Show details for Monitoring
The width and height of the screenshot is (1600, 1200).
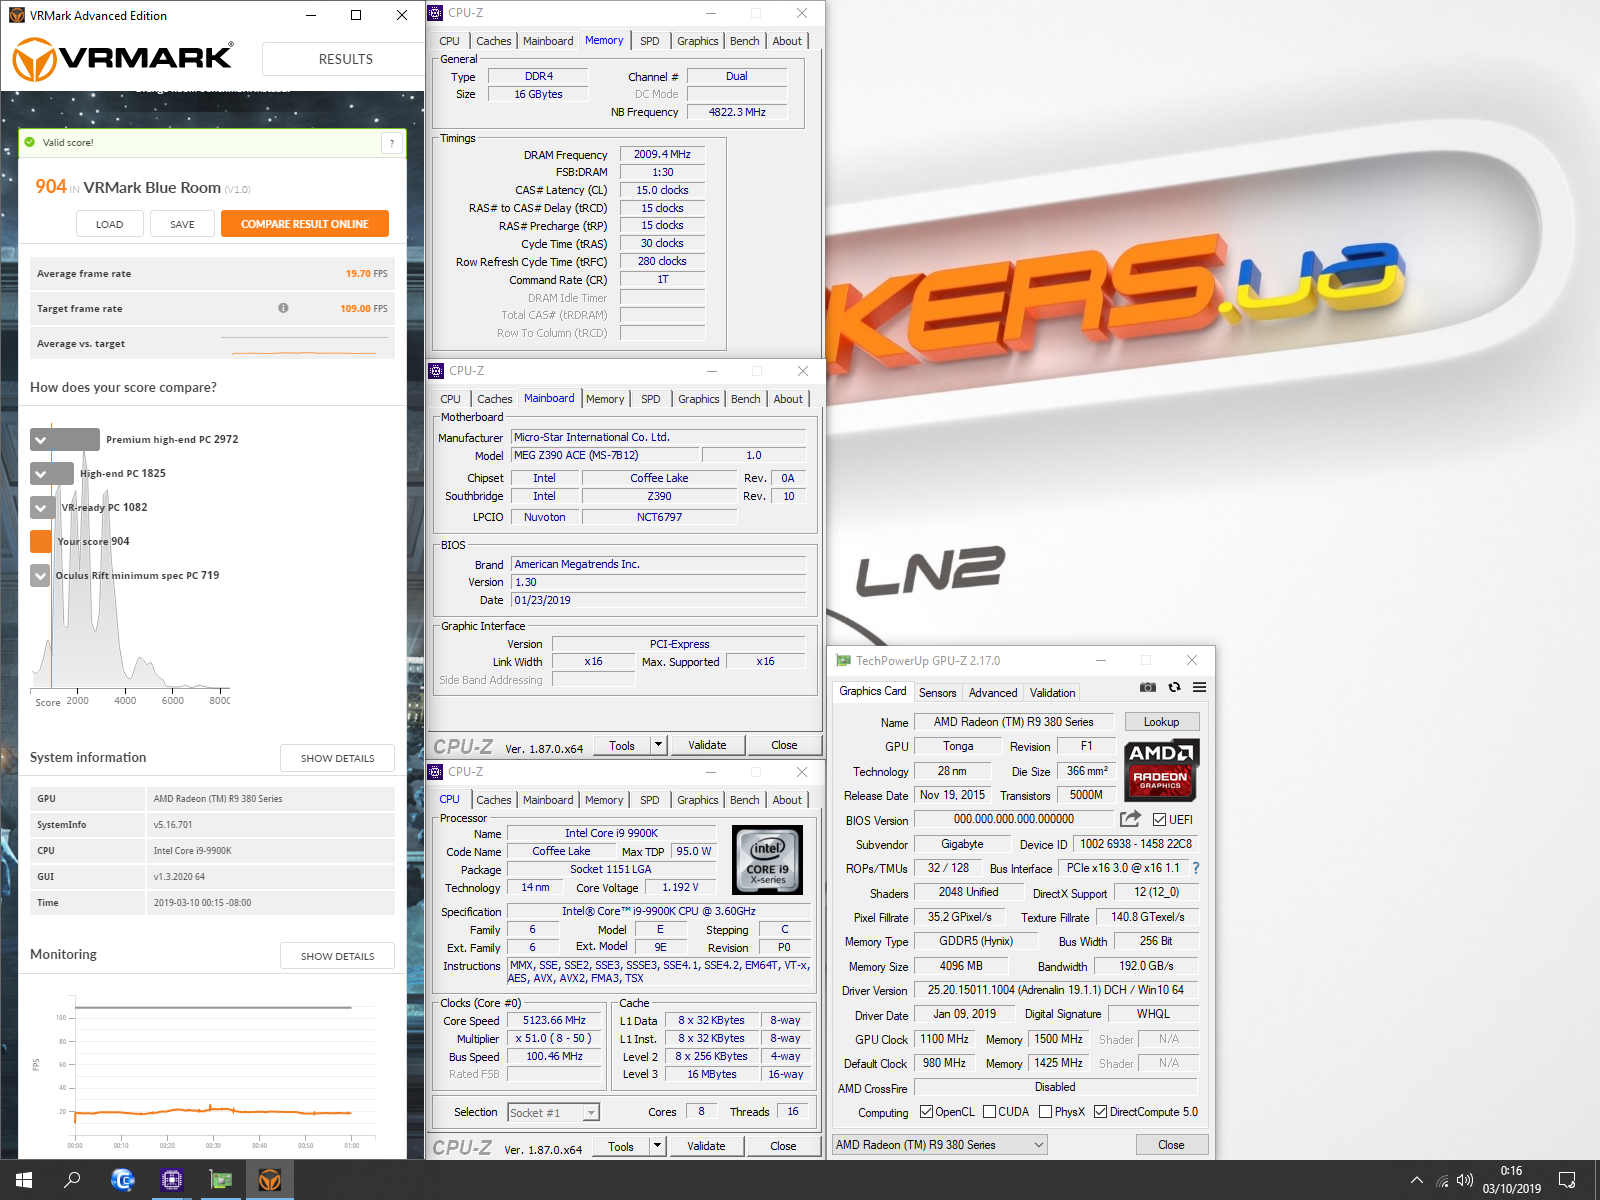337,956
